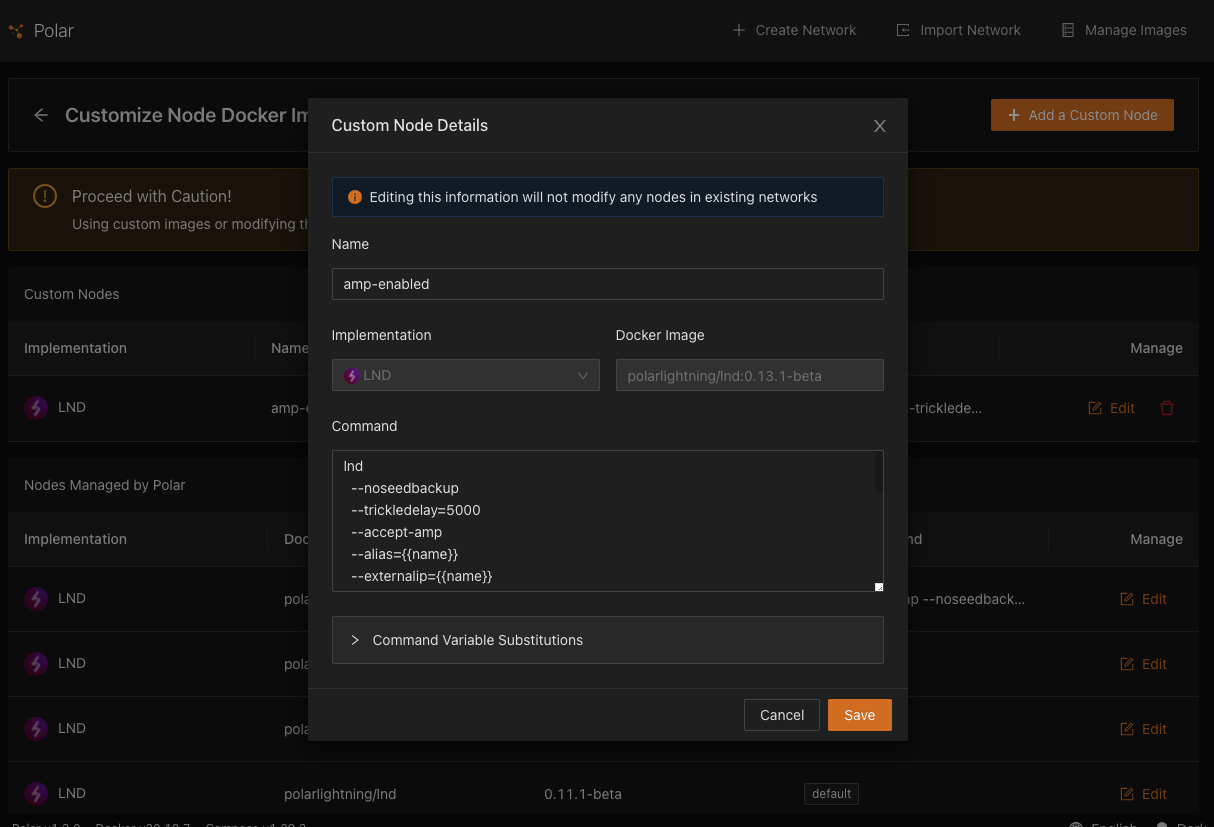Screen dimensions: 1214x827
Task: Go back using the left arrow icon
Action: pyautogui.click(x=41, y=115)
